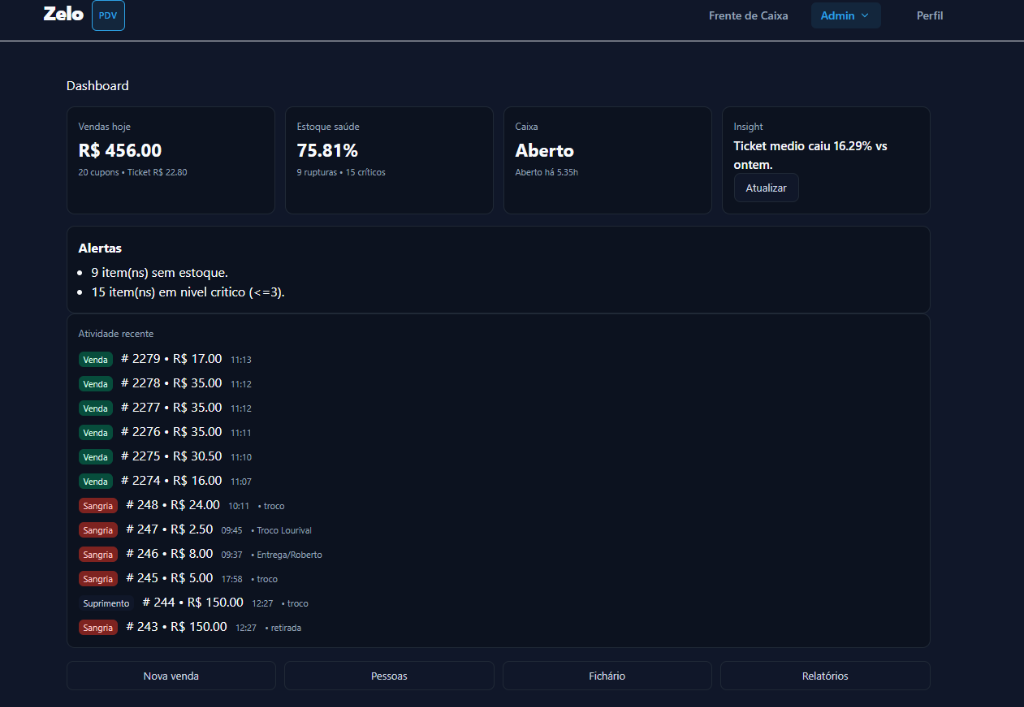This screenshot has width=1024, height=707.
Task: Open the Admin dropdown in the top bar
Action: pyautogui.click(x=845, y=15)
